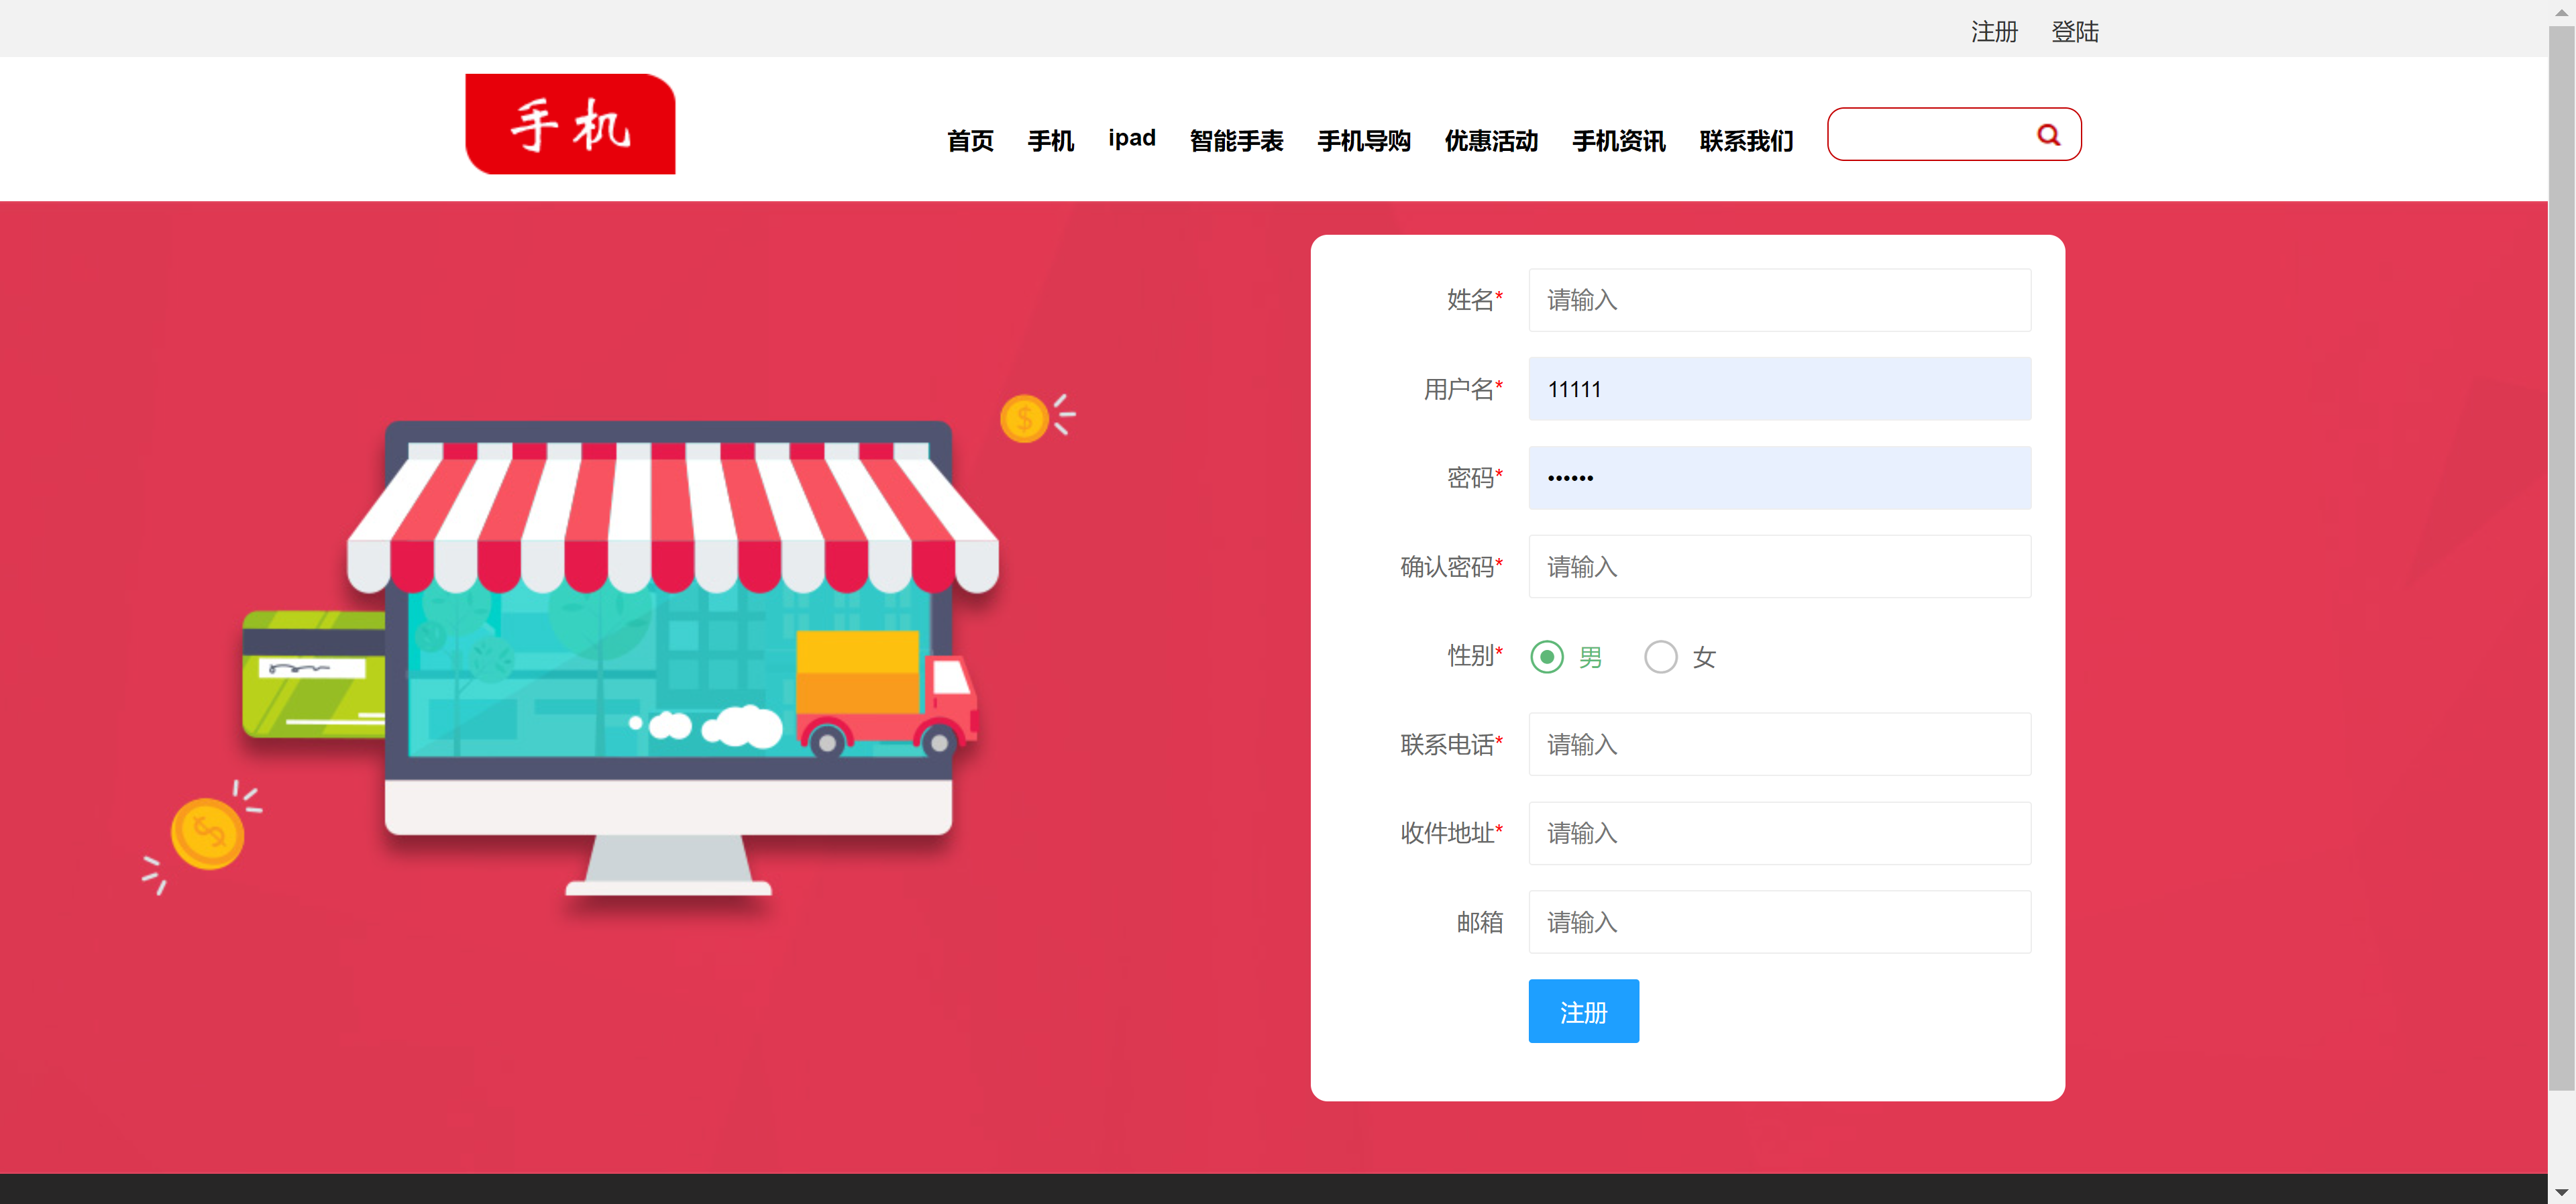Image resolution: width=2576 pixels, height=1204 pixels.
Task: Click the online store illustration image
Action: [610, 655]
